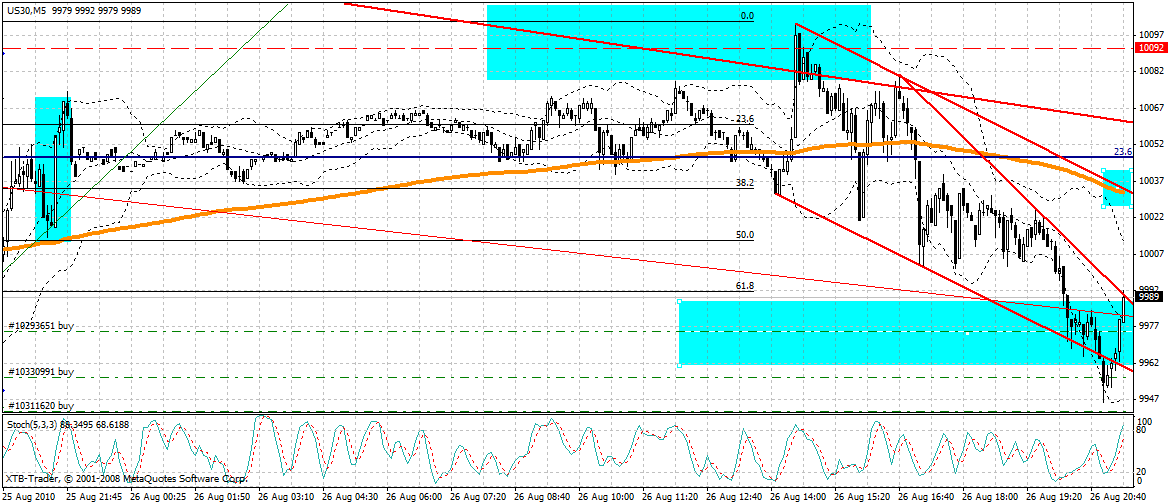The height and width of the screenshot is (504, 1171).
Task: Select the small cyan rectangle by the orange line
Action: [1118, 187]
